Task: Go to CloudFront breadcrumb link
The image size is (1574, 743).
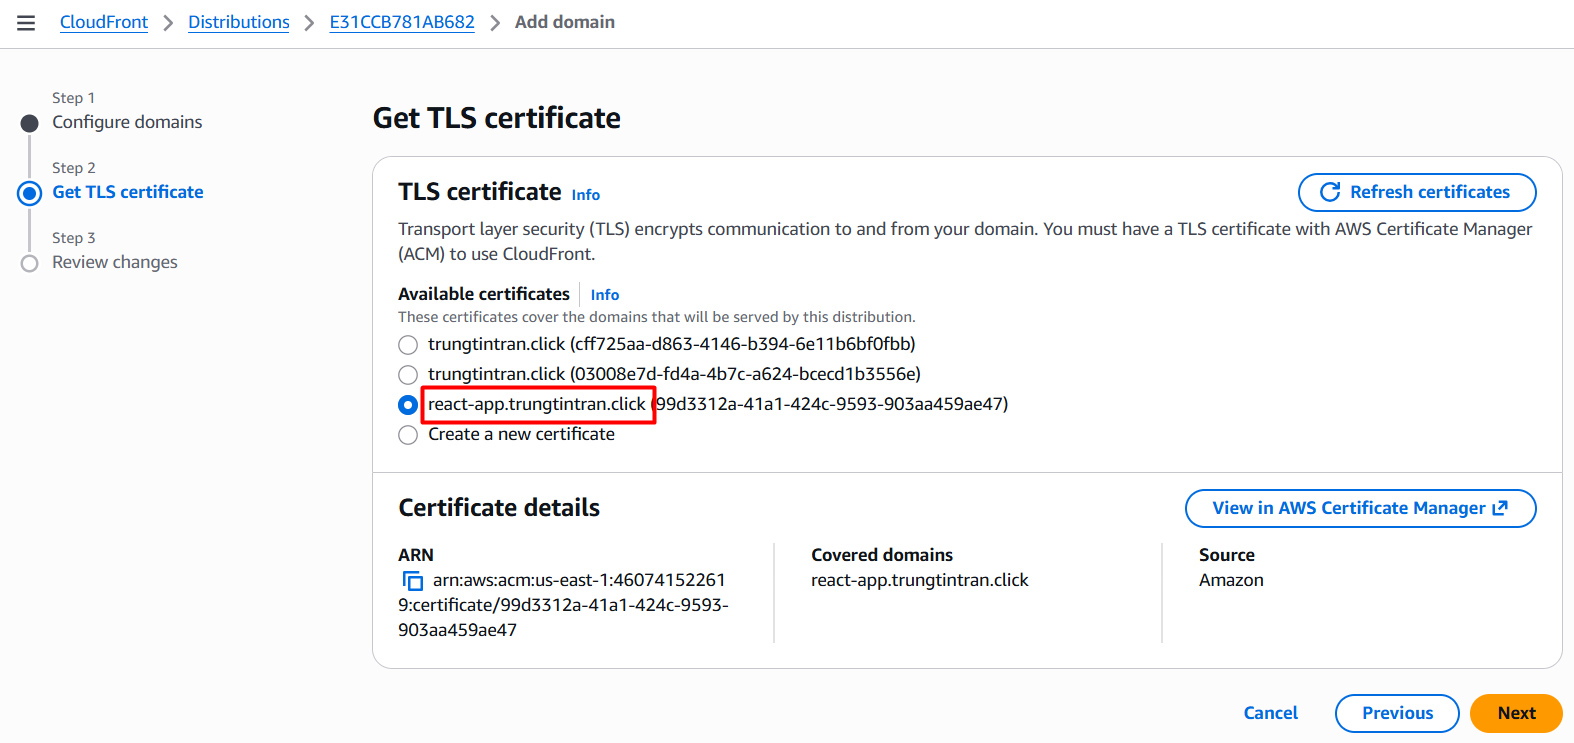Action: tap(104, 22)
